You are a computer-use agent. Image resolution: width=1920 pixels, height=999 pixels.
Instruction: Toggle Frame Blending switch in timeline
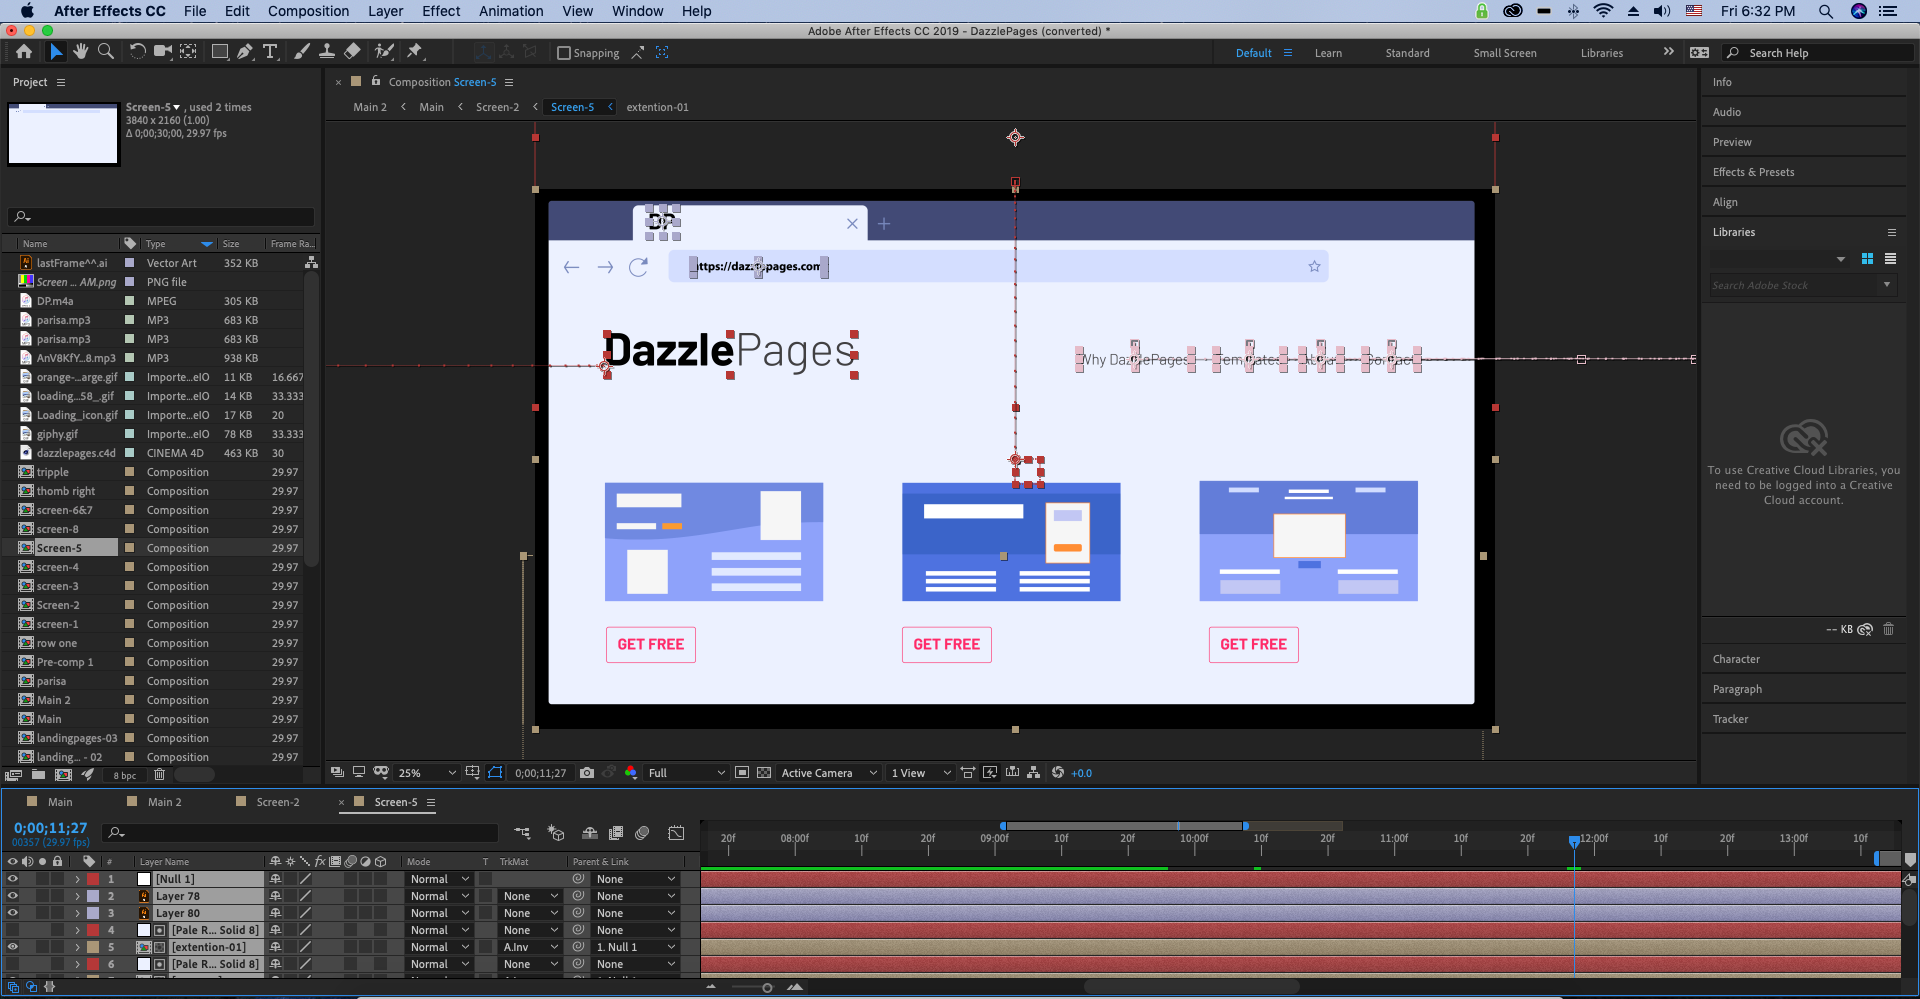coord(616,833)
